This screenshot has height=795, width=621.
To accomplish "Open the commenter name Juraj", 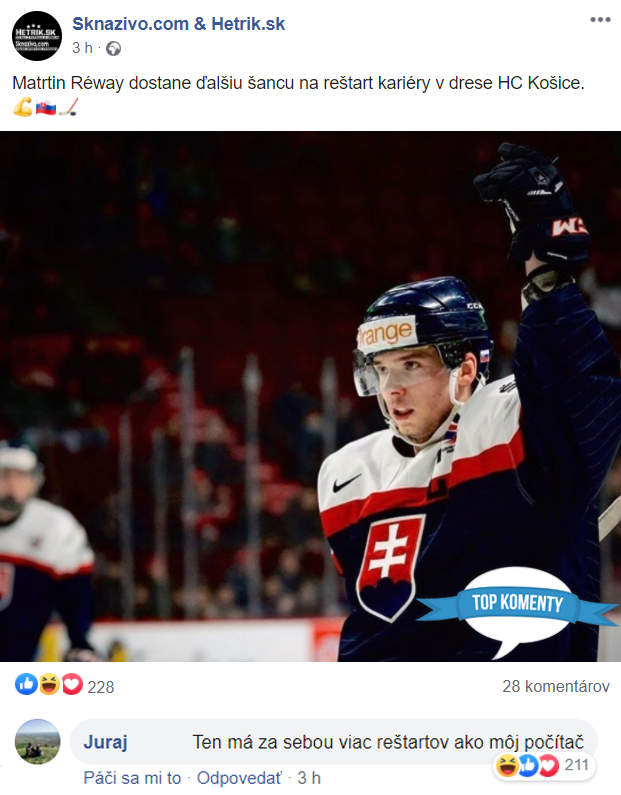I will [x=105, y=742].
